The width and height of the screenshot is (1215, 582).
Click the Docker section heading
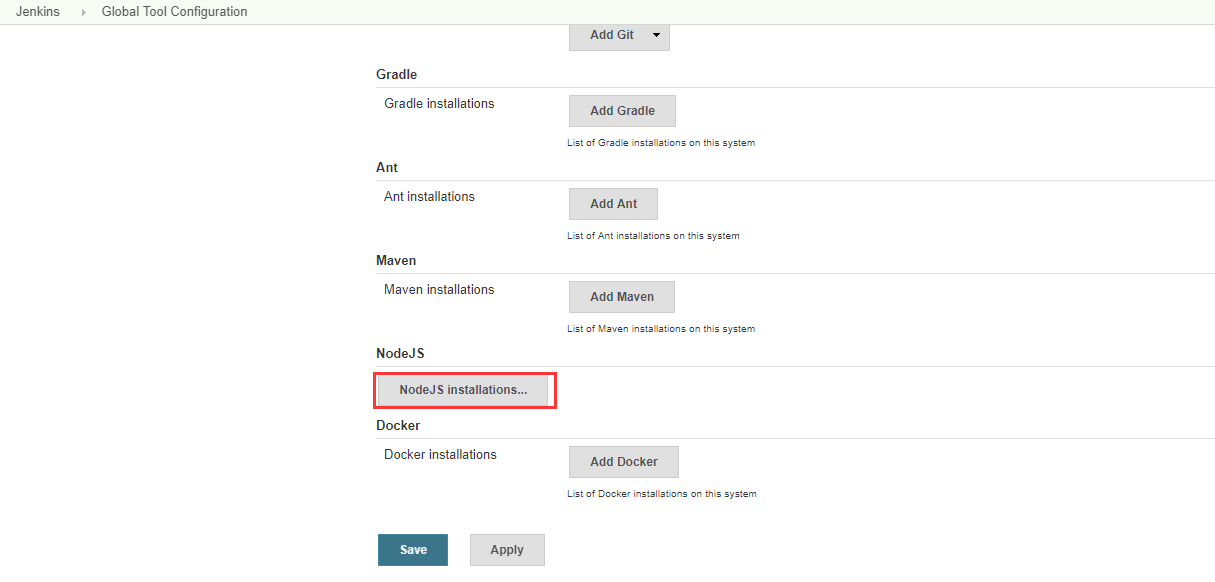398,426
